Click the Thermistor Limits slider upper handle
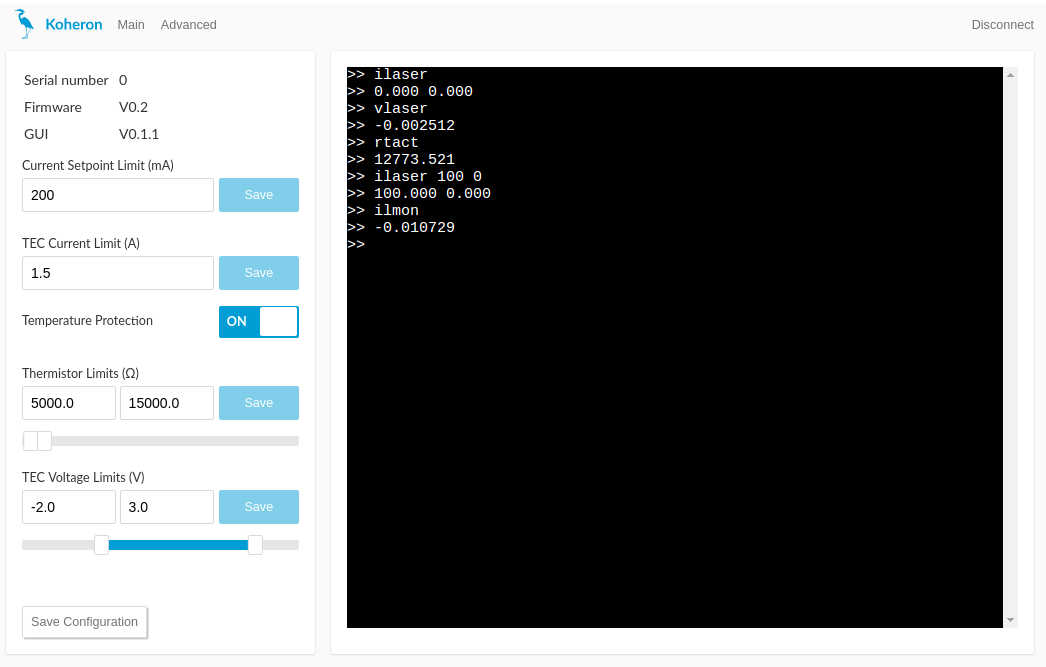The height and width of the screenshot is (667, 1046). [x=45, y=441]
